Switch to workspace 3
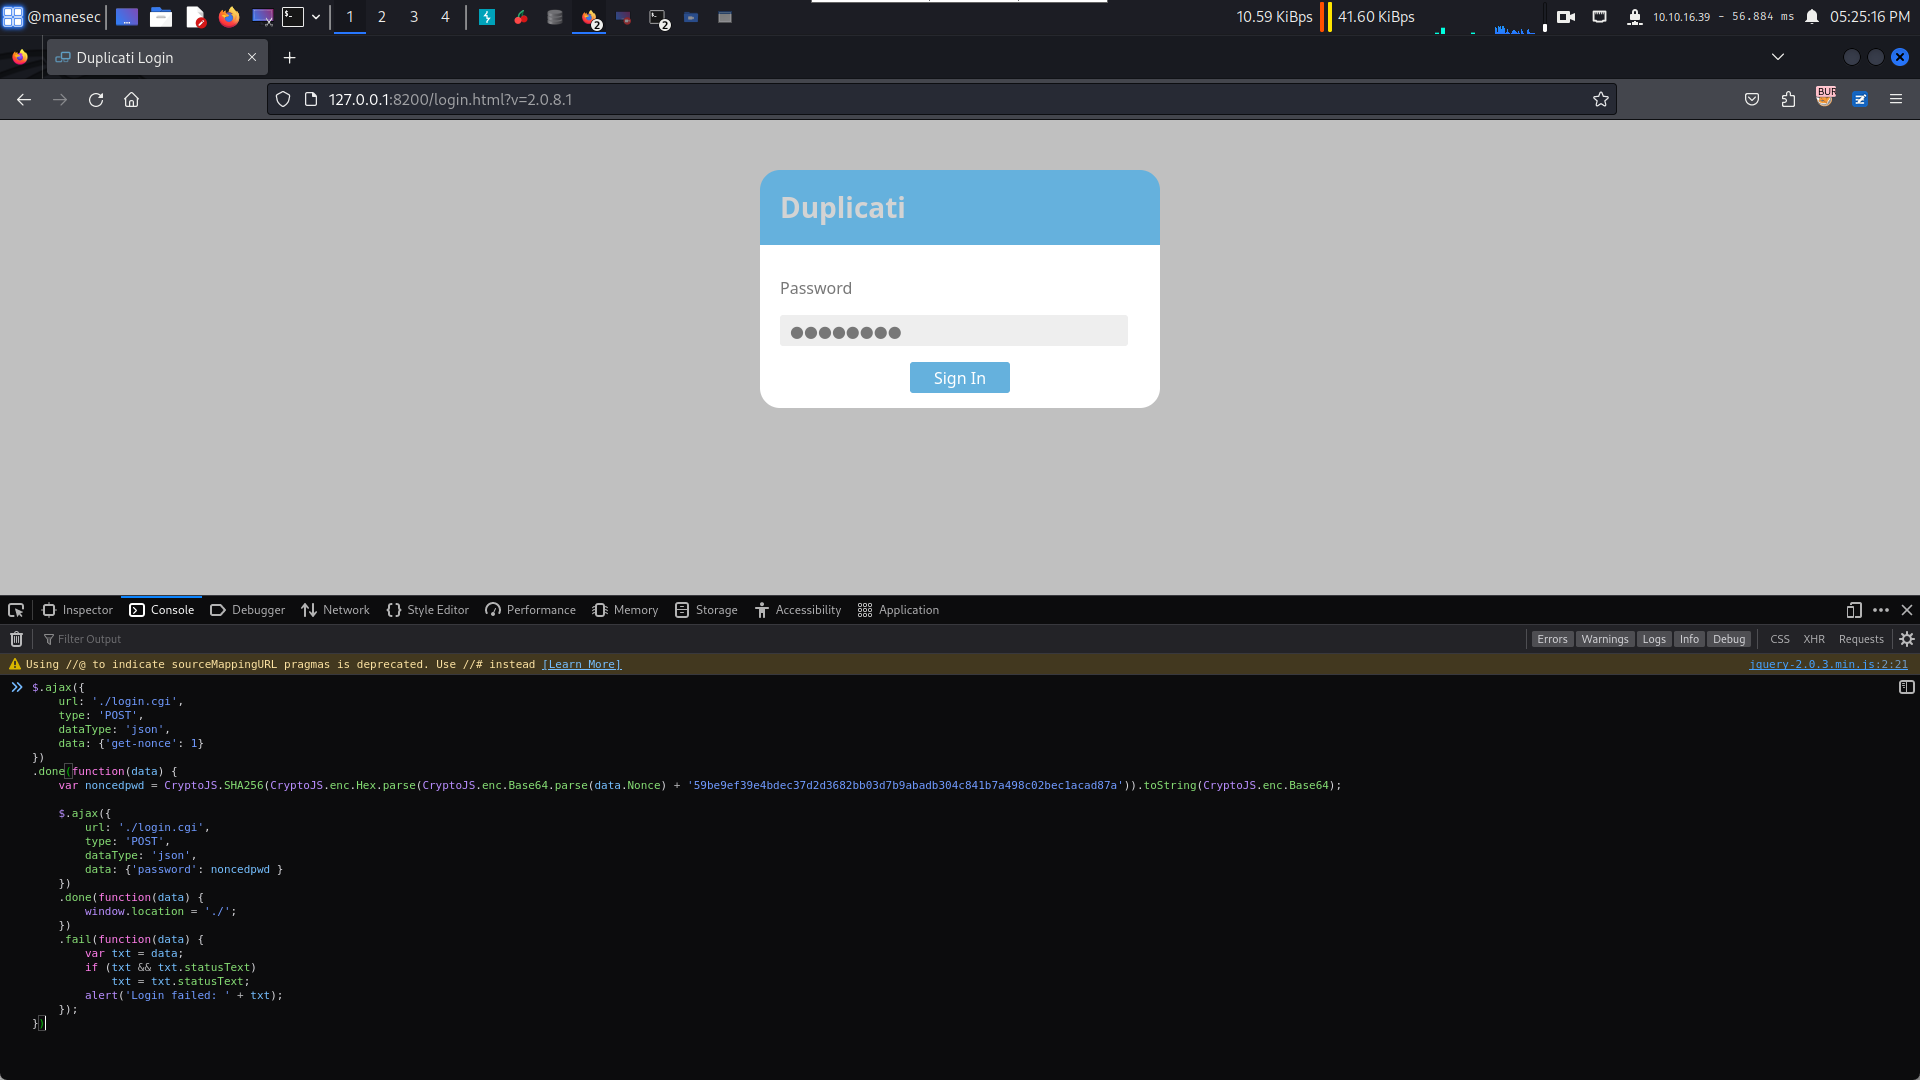 coord(414,17)
